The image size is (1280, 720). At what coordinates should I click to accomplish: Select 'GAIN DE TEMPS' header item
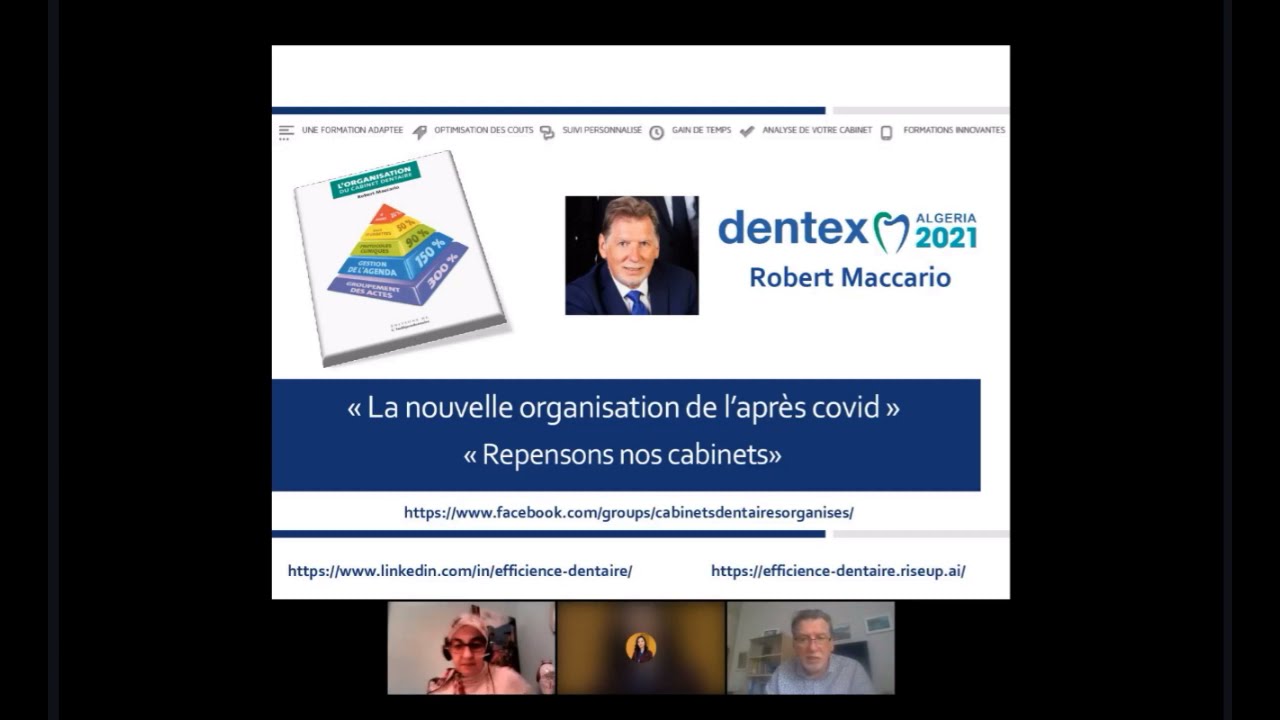click(701, 131)
